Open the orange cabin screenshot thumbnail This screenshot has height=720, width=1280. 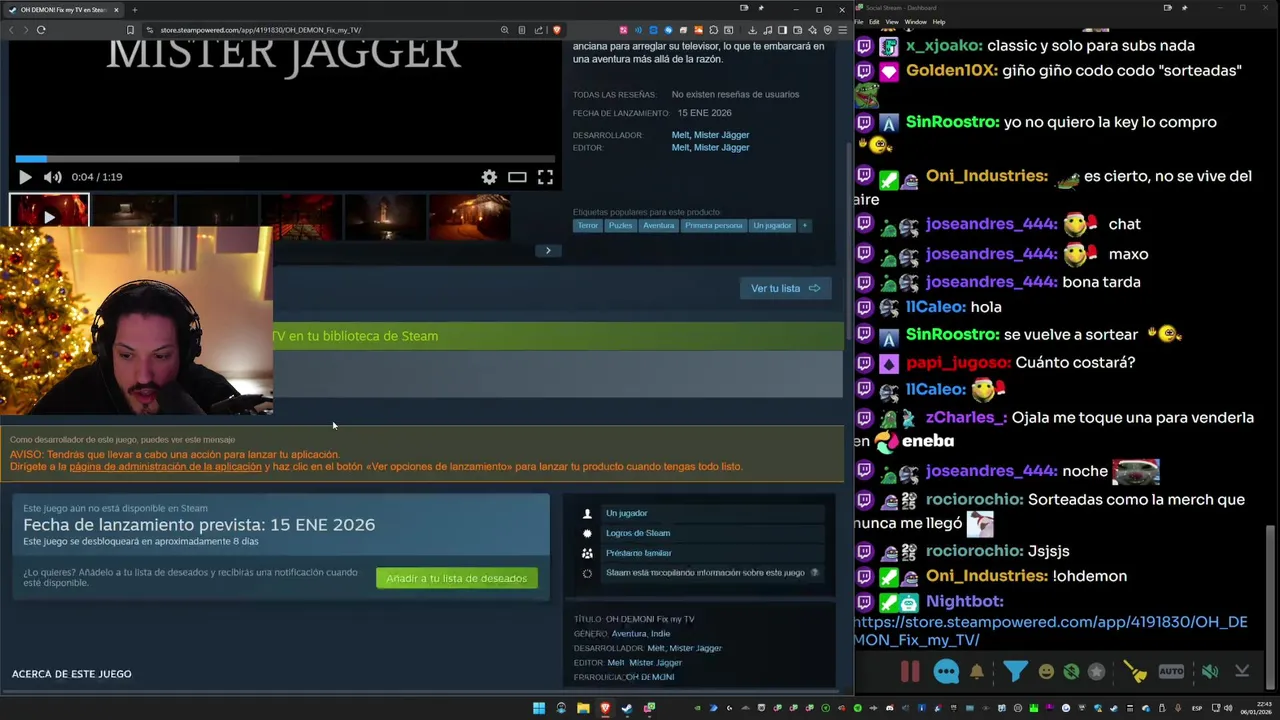(x=469, y=218)
